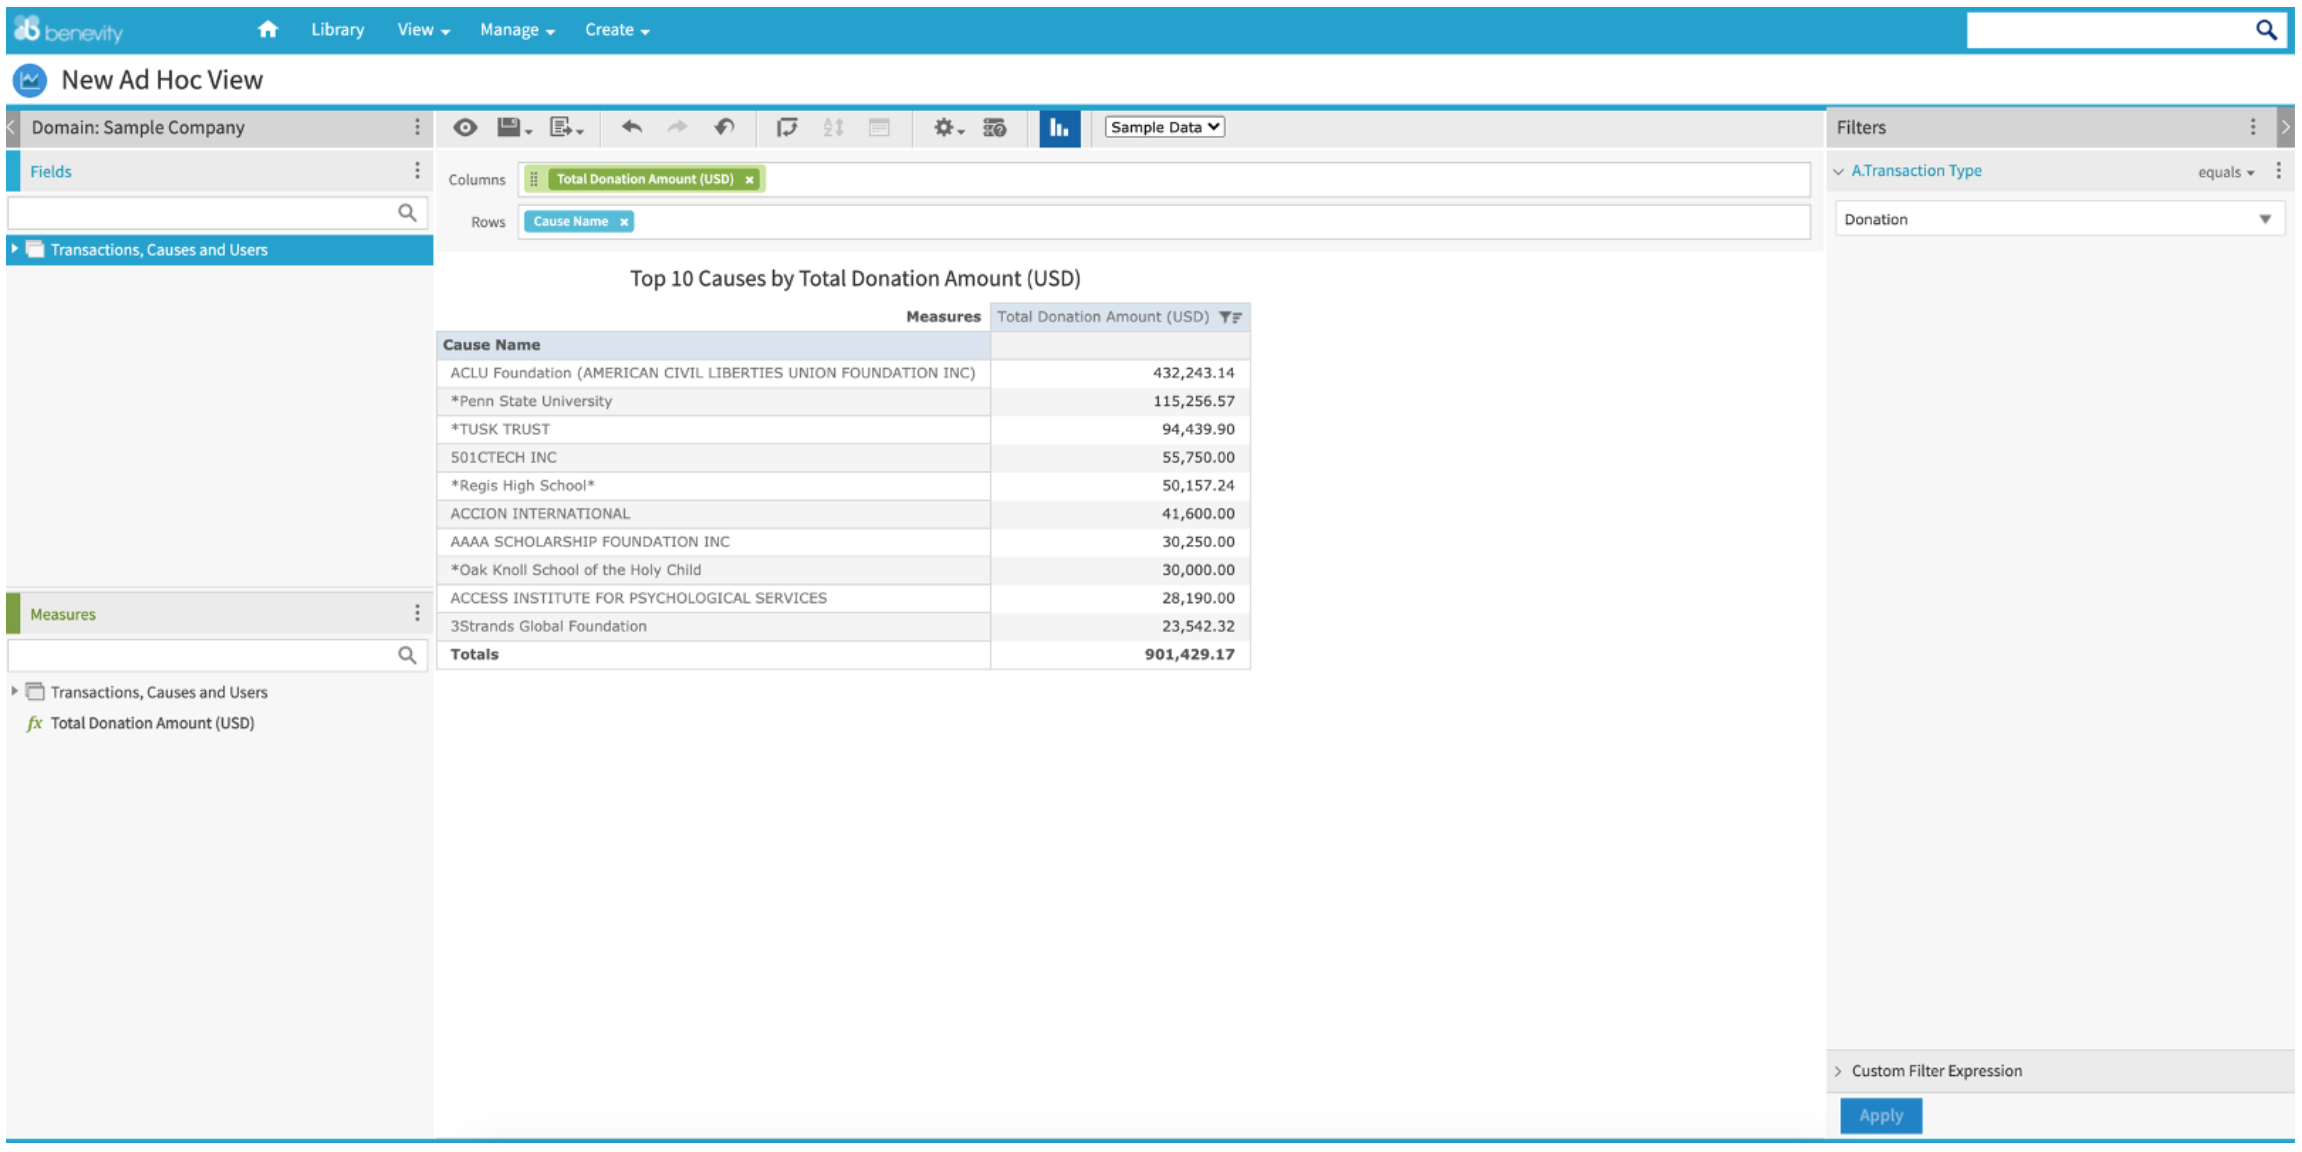Click the Ad Hoc View chart icon
Image resolution: width=2302 pixels, height=1152 pixels.
point(30,80)
